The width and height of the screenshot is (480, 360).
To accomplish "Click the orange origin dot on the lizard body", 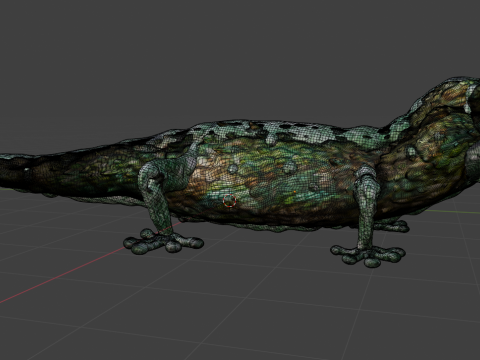I will pos(295,192).
